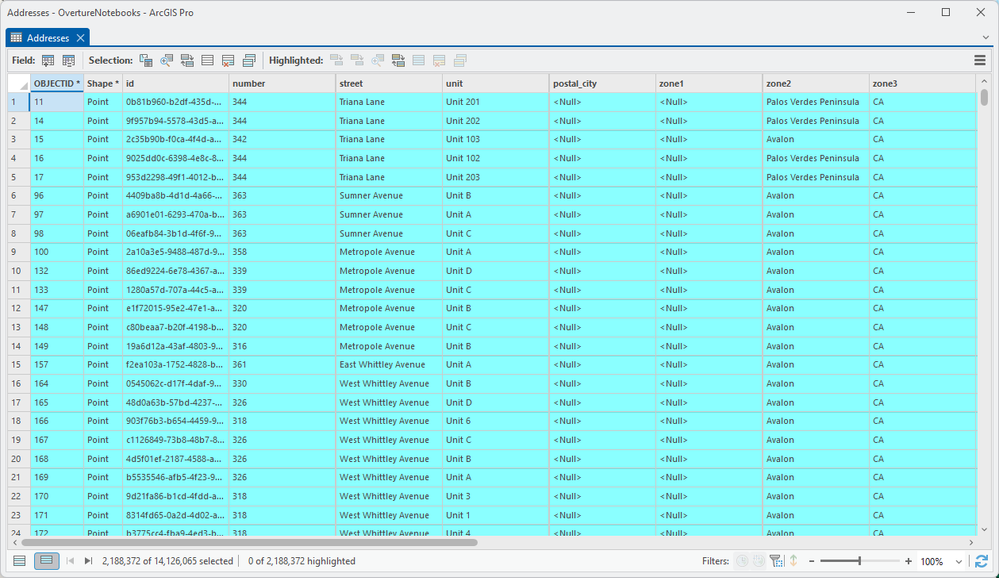
Task: Delete the selected rows
Action: click(x=226, y=60)
